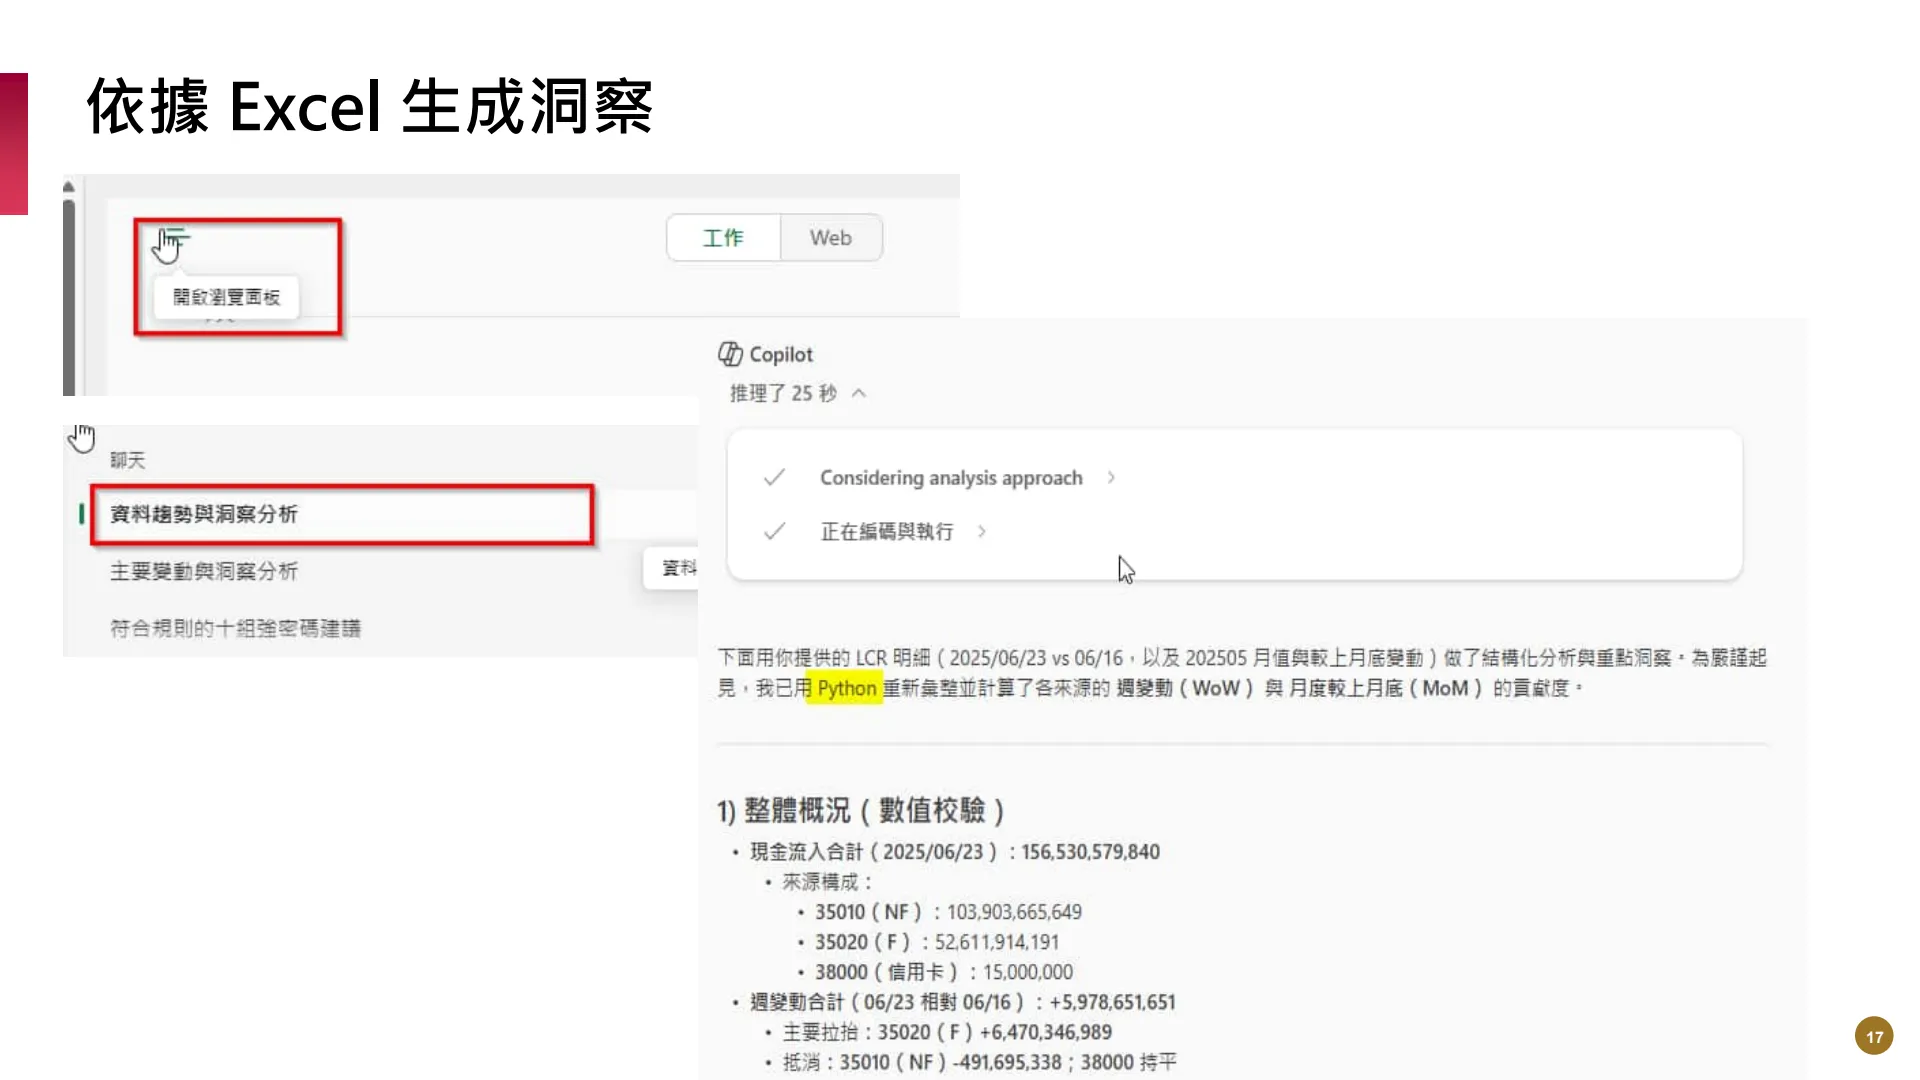This screenshot has width=1920, height=1080.
Task: Switch to the 工作 tab
Action: (723, 238)
